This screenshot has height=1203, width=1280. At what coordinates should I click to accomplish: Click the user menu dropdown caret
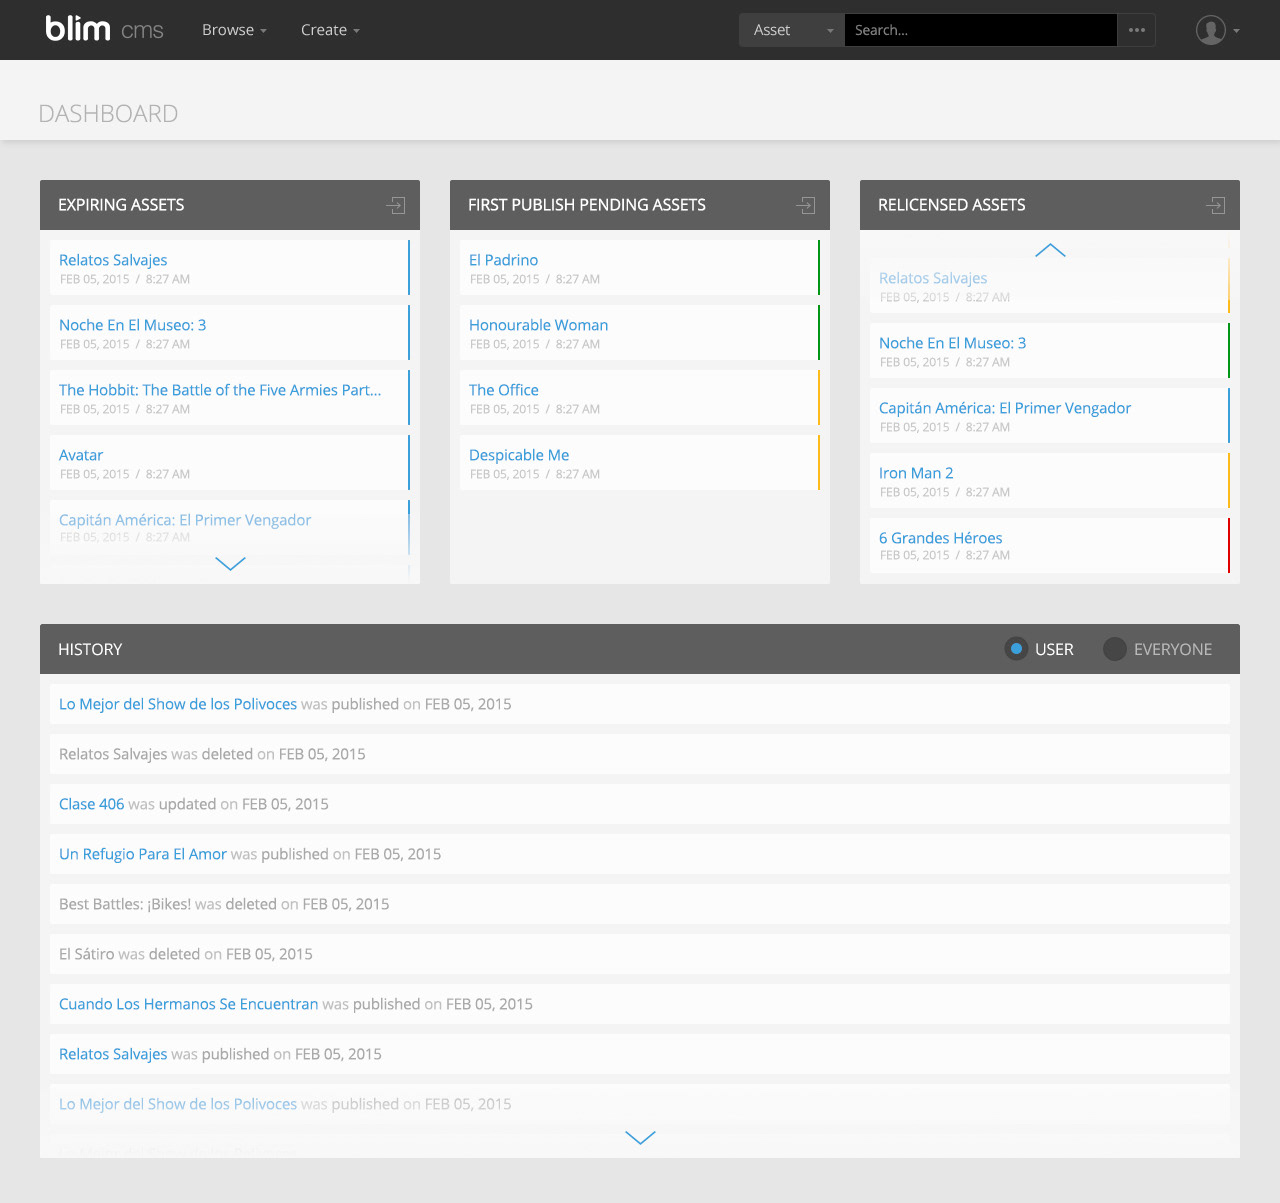1236,31
